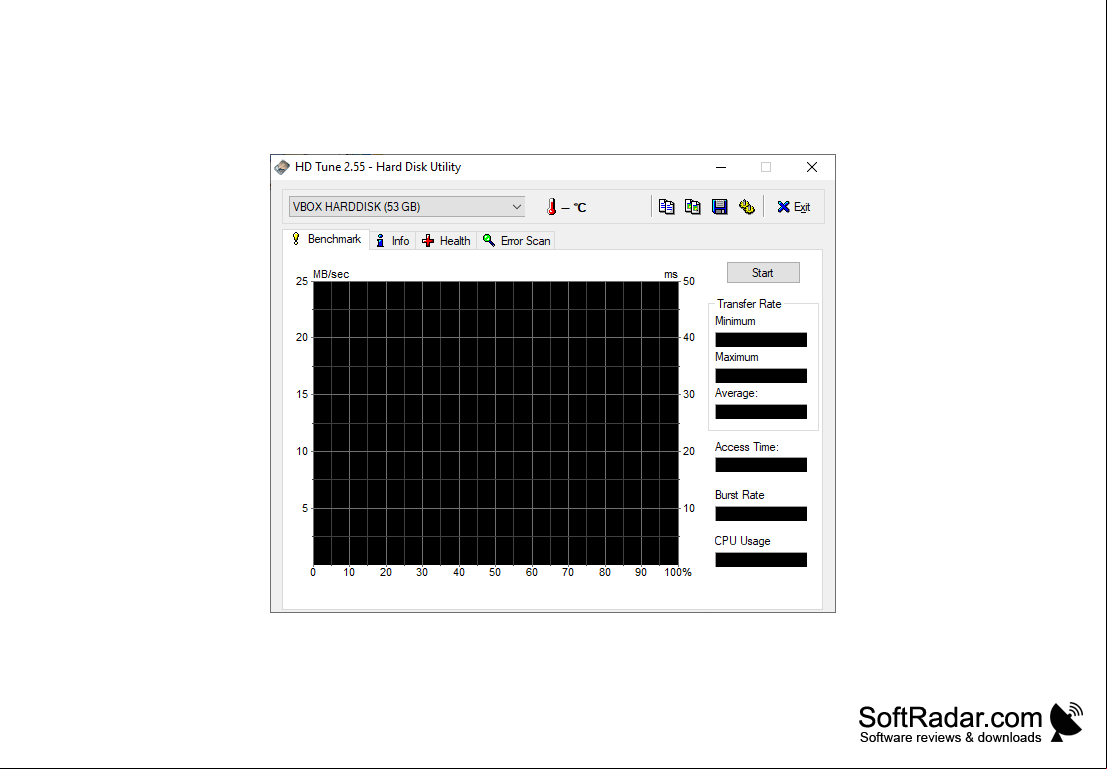This screenshot has width=1107, height=769.
Task: Click the 'CPU Usage' label
Action: coord(742,541)
